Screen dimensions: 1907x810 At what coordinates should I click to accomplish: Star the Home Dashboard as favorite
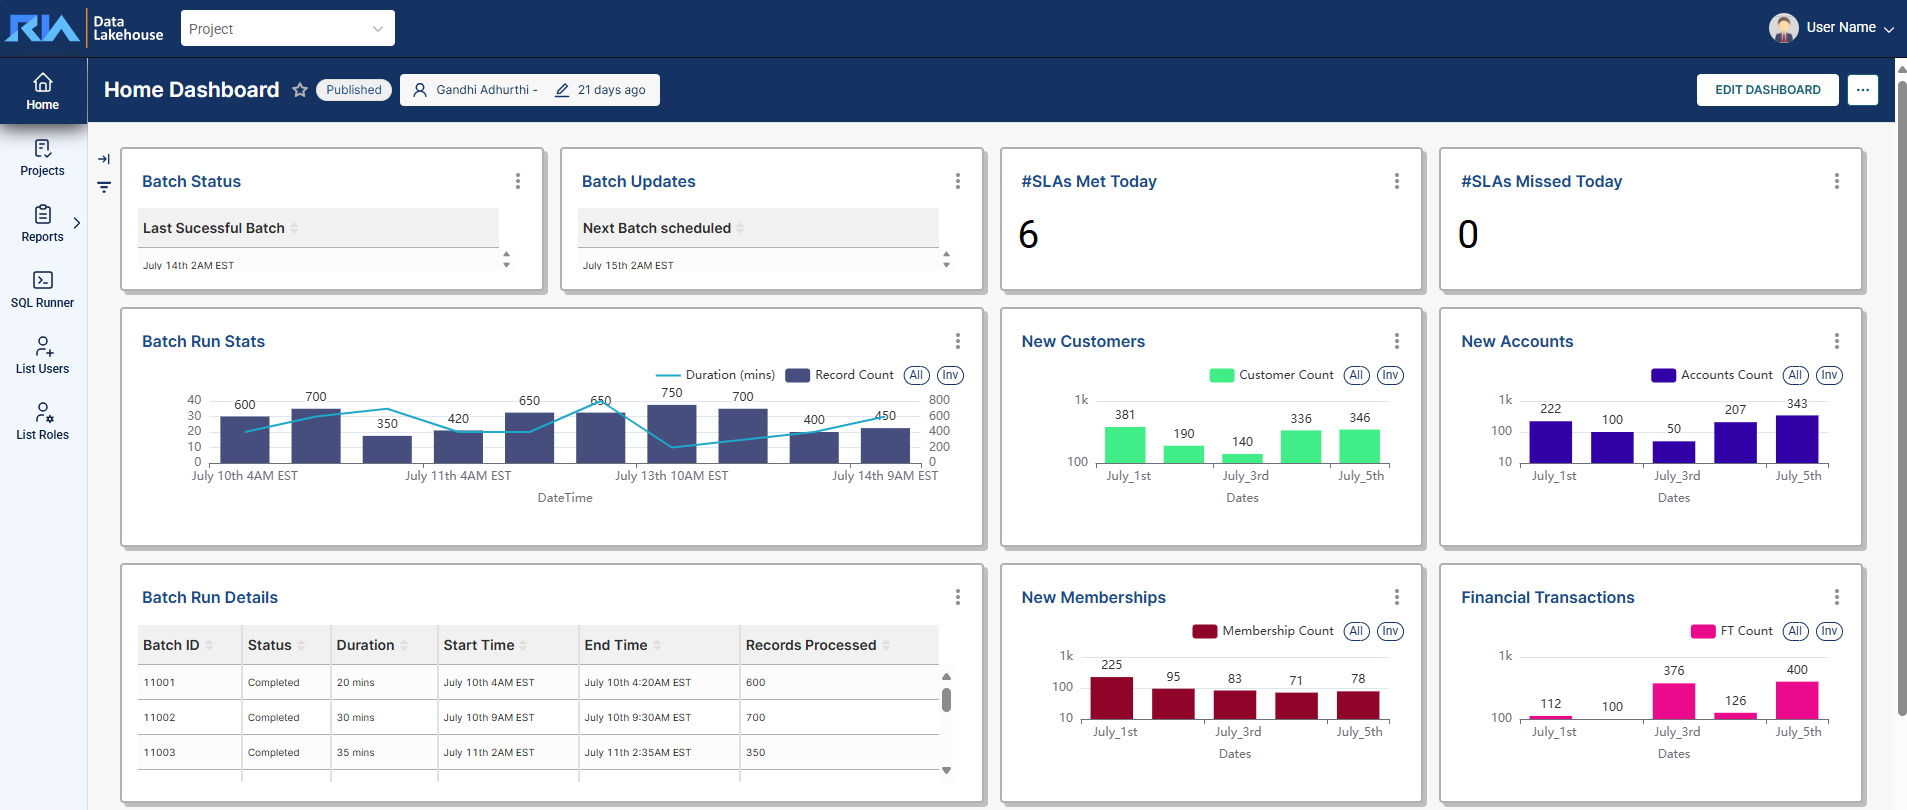click(300, 90)
